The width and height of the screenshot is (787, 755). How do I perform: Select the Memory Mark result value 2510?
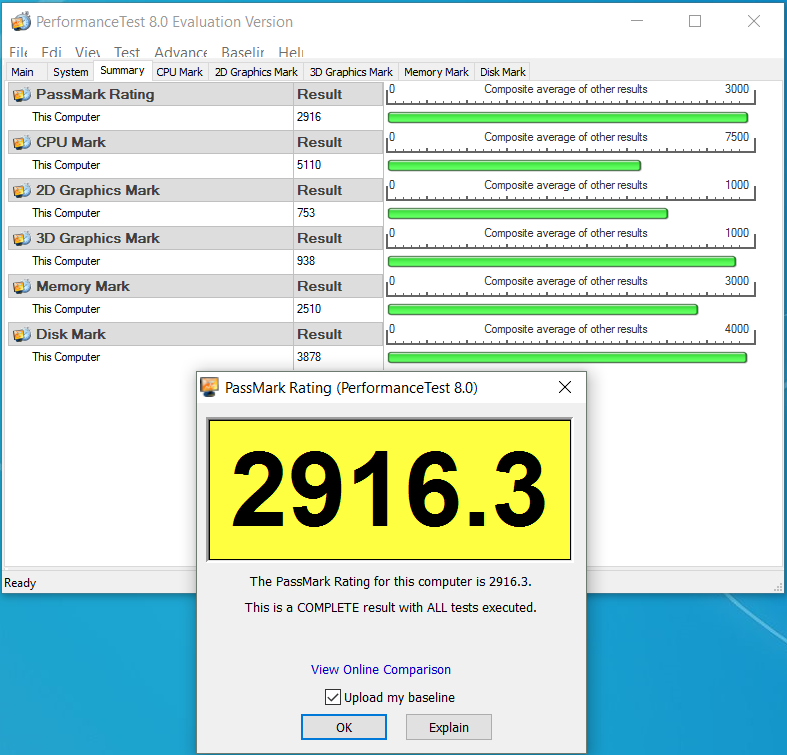pyautogui.click(x=309, y=309)
